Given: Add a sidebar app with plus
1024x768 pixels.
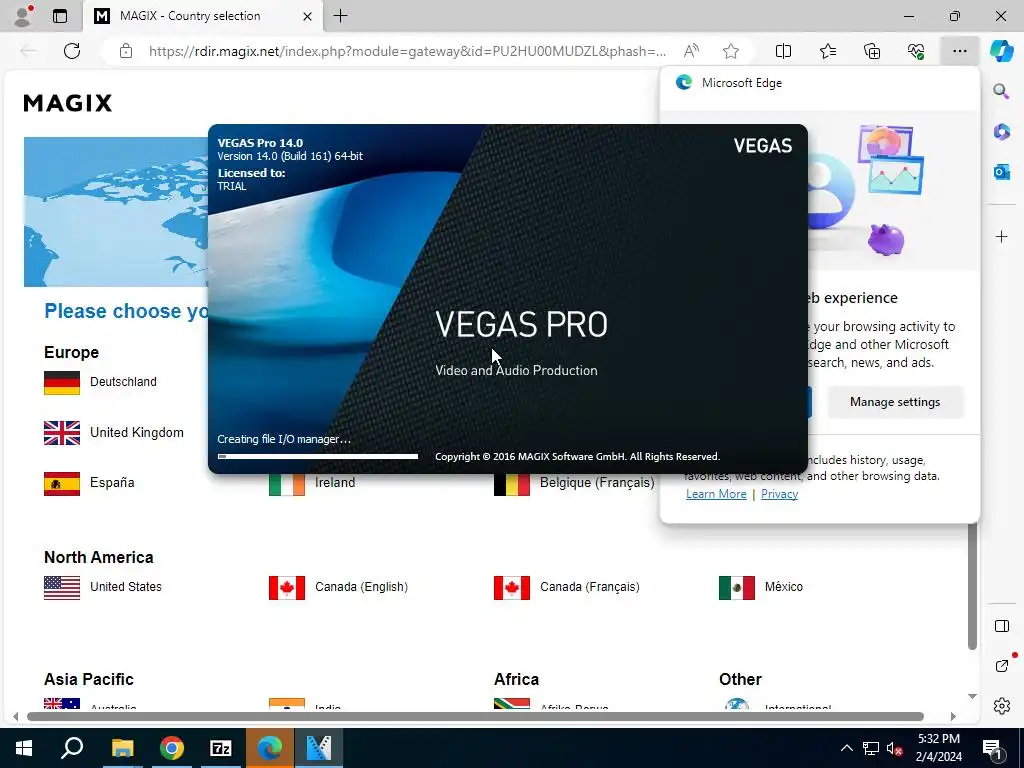Looking at the screenshot, I should (x=1001, y=236).
